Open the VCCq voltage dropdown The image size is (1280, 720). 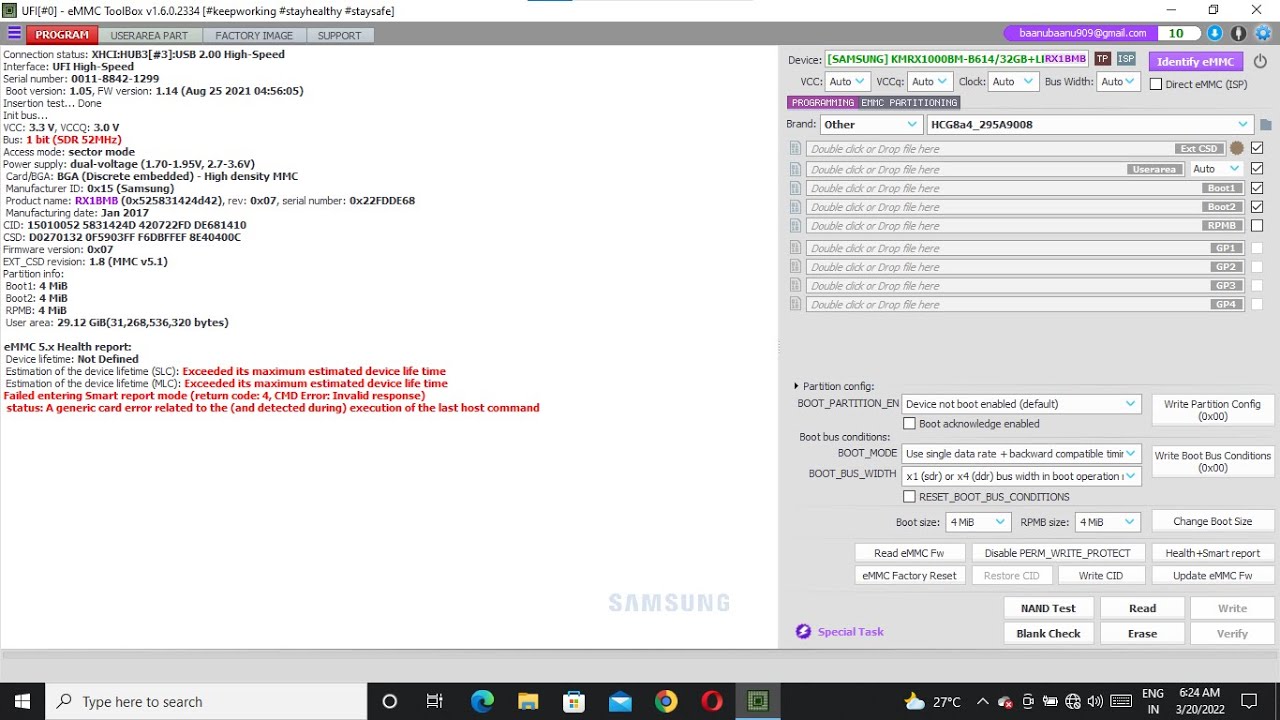(x=930, y=82)
